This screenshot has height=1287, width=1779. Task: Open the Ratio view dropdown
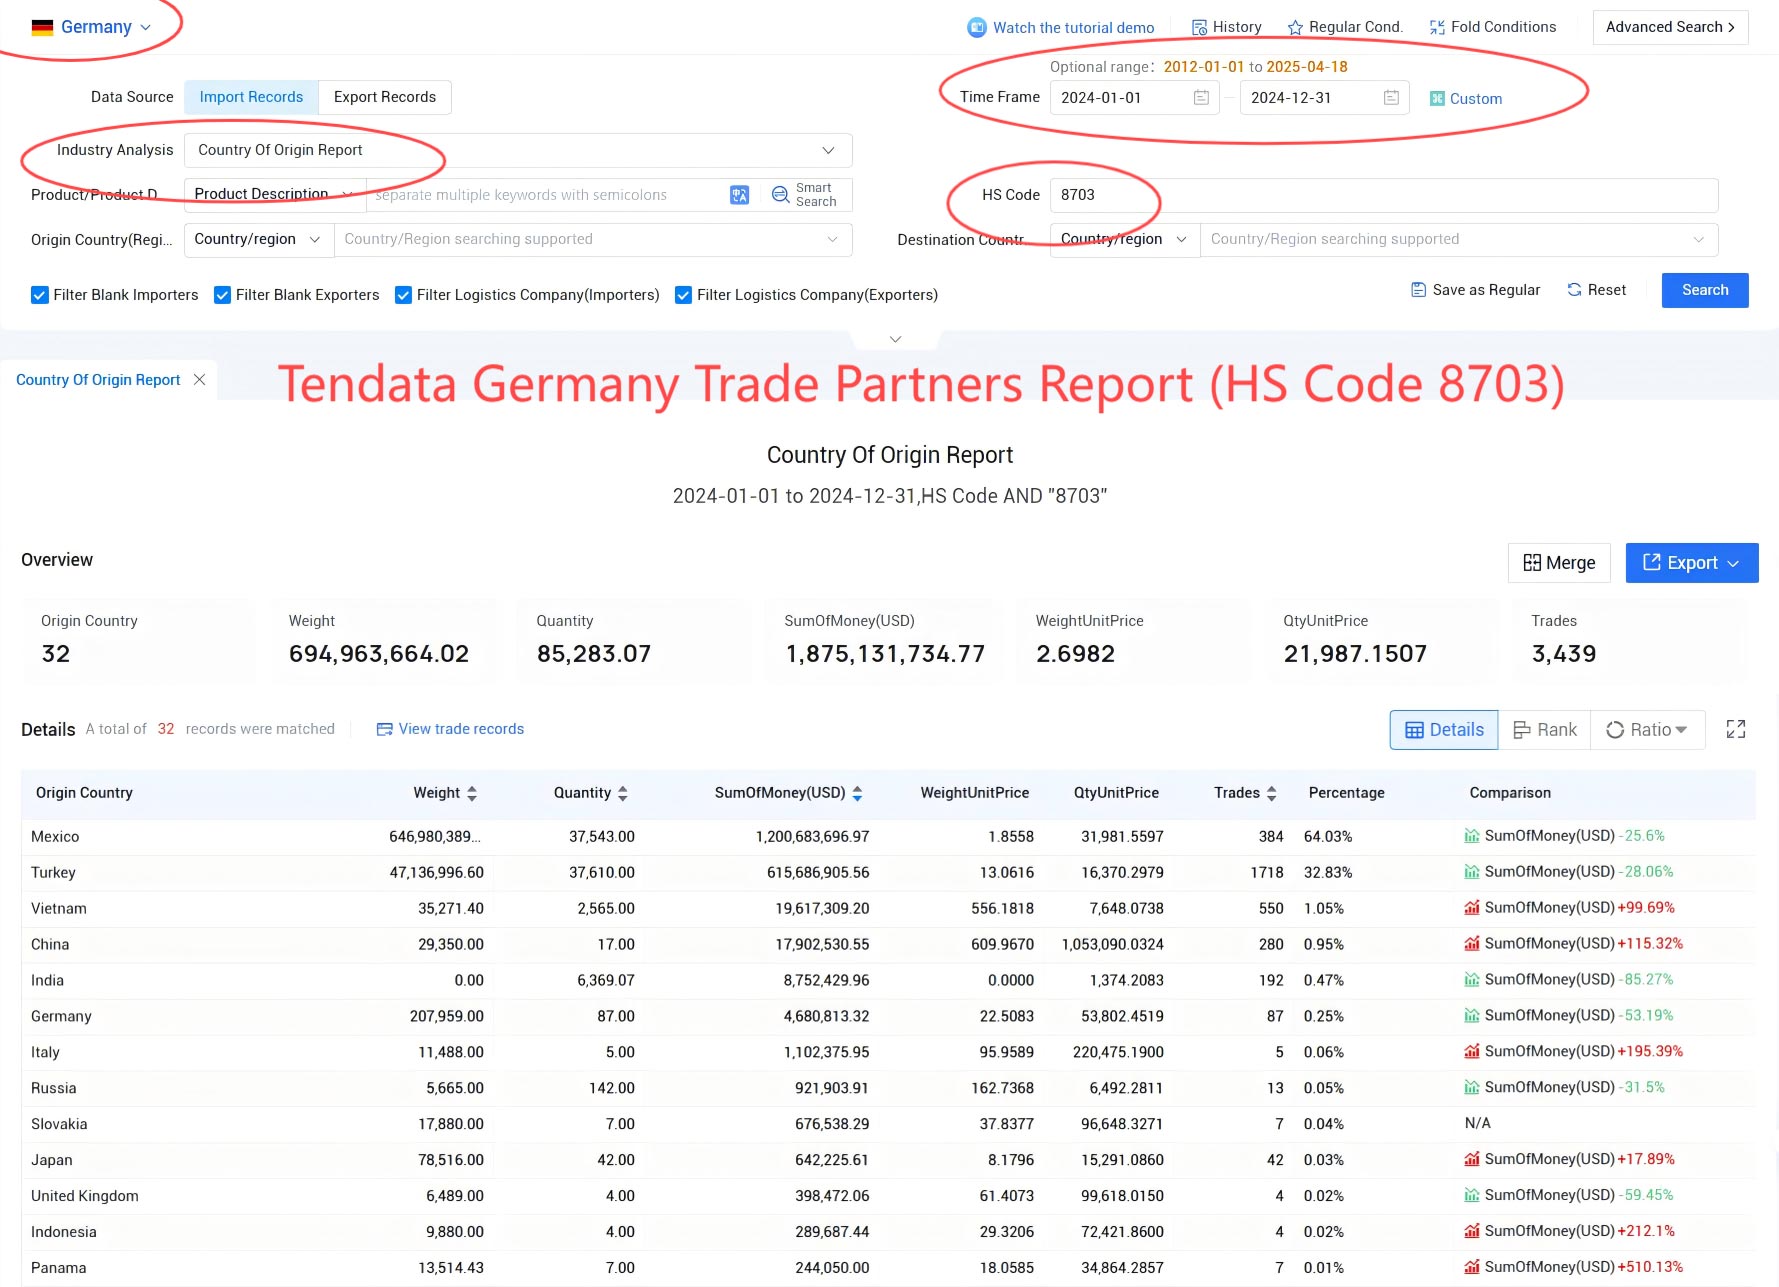pyautogui.click(x=1647, y=730)
